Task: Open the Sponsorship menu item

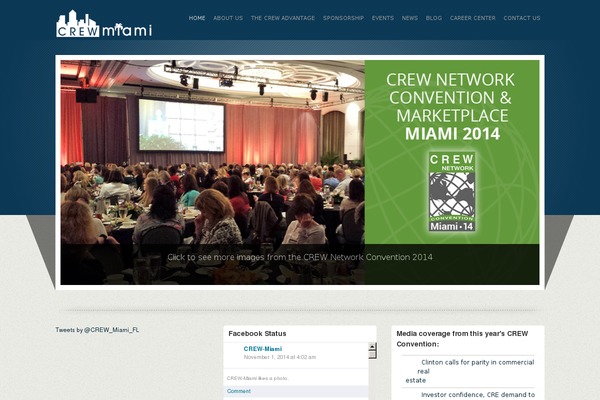Action: click(343, 18)
